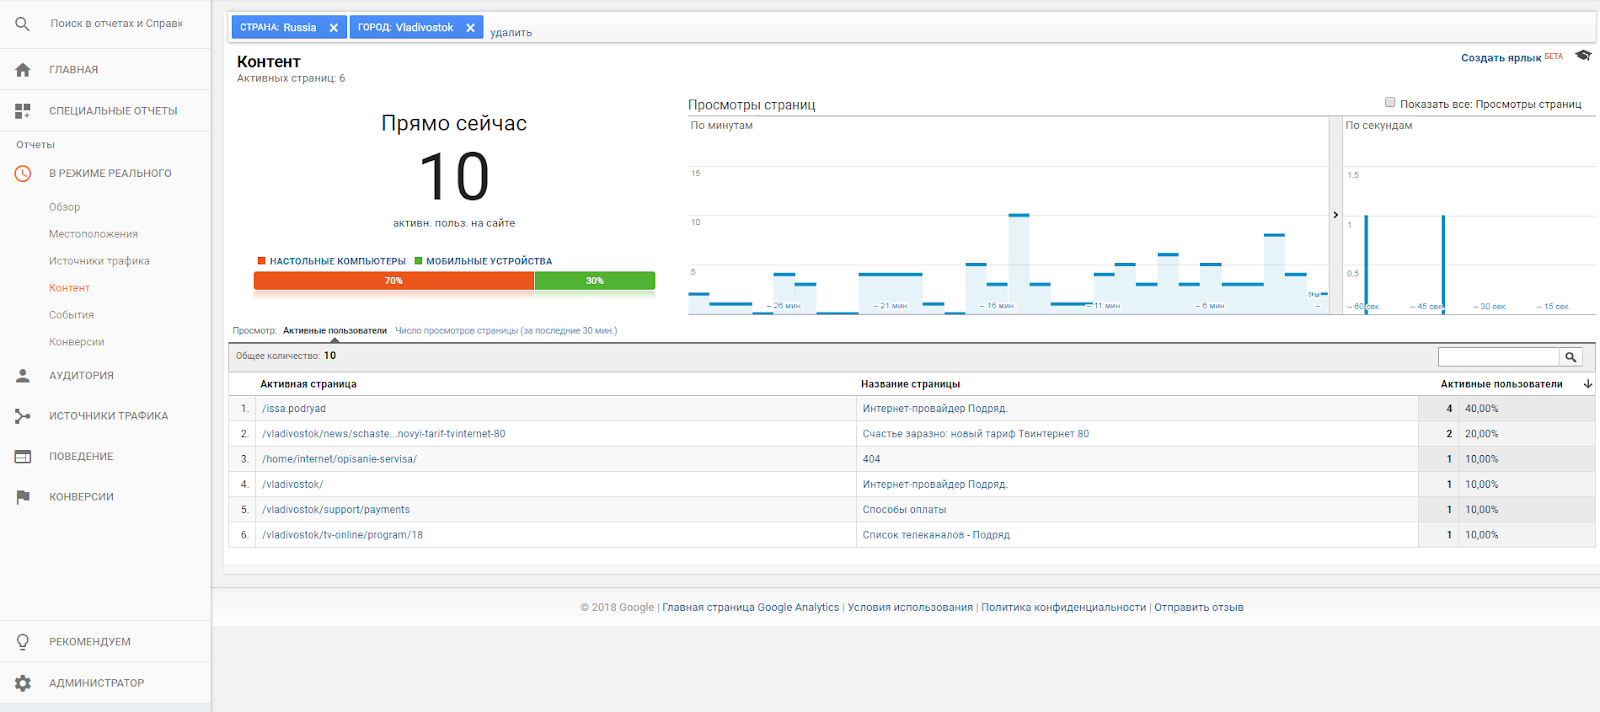The height and width of the screenshot is (712, 1600).
Task: Remove the Vladivostok city filter
Action: pyautogui.click(x=470, y=28)
